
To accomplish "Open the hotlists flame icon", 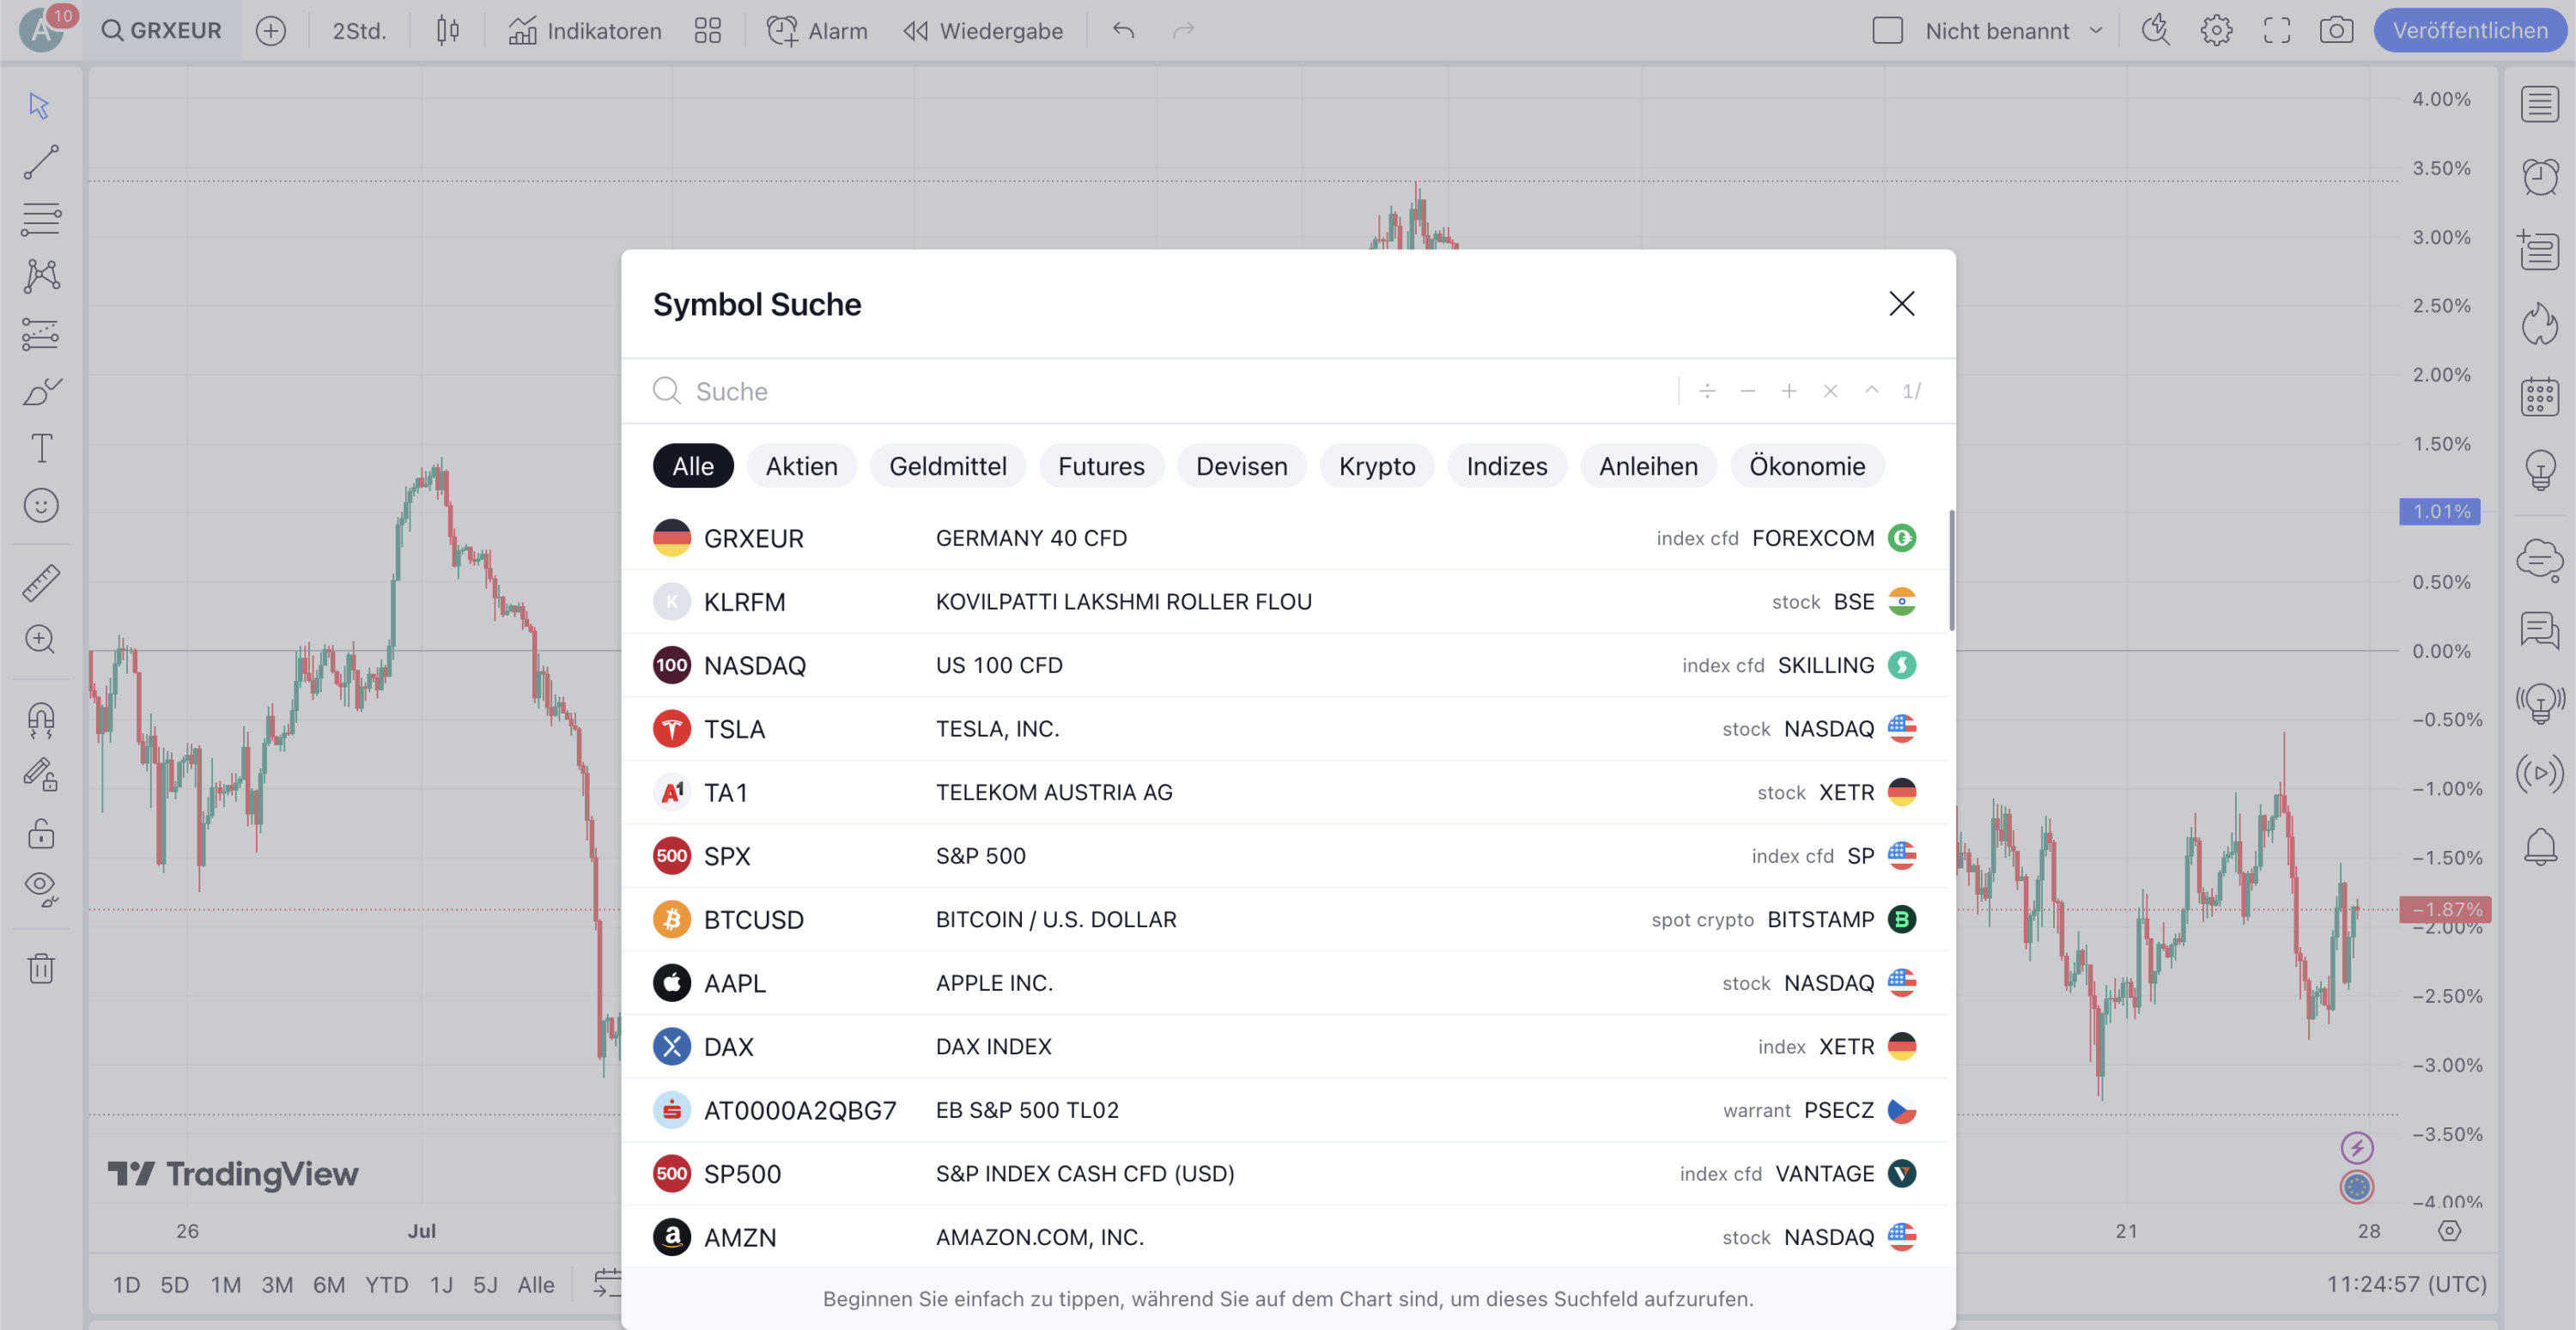I will tap(2539, 324).
